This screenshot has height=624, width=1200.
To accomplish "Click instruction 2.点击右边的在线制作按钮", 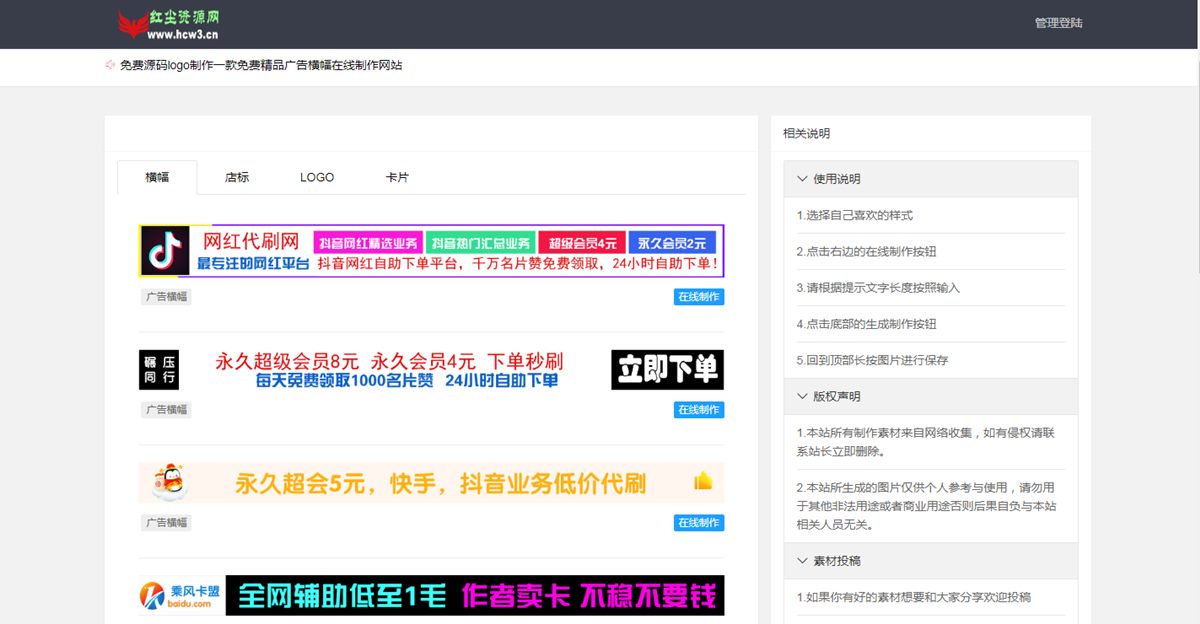I will (x=866, y=251).
